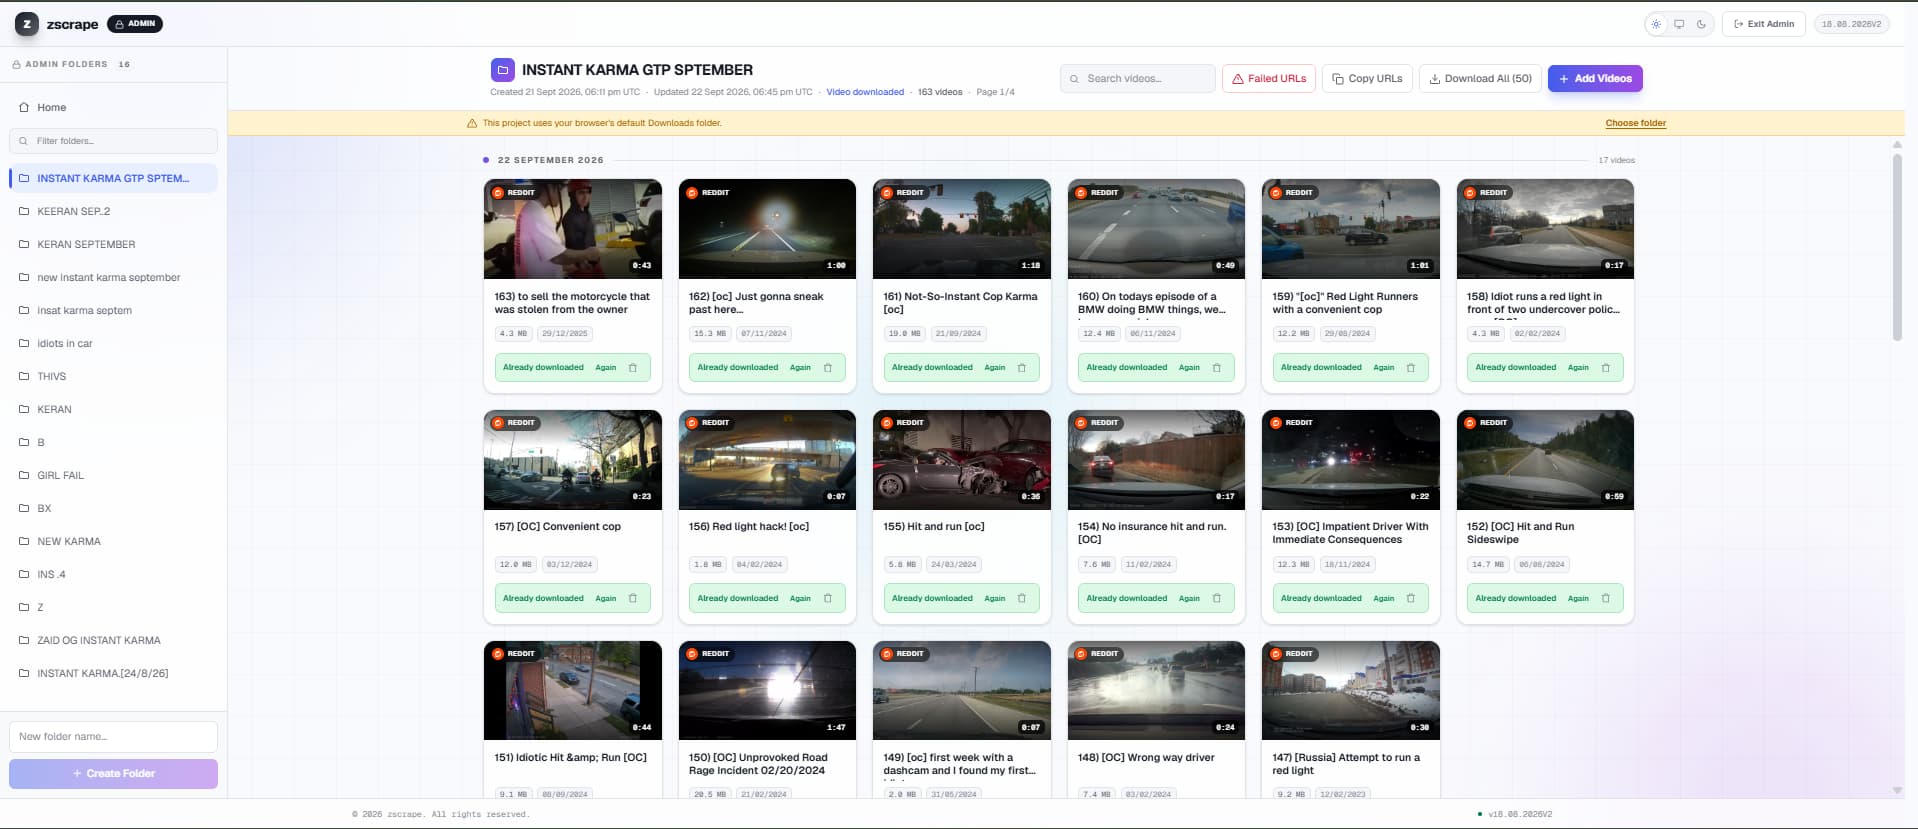
Task: Delete the '157) [OC] Convenient cop' video
Action: pyautogui.click(x=633, y=599)
